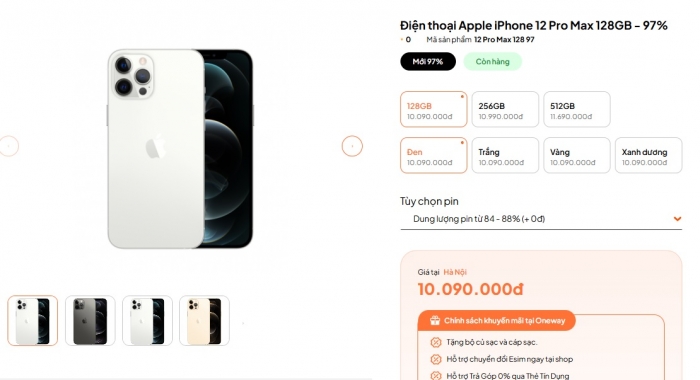This screenshot has width=700, height=380.
Task: Click the gift icon in promotion banner
Action: pos(434,321)
